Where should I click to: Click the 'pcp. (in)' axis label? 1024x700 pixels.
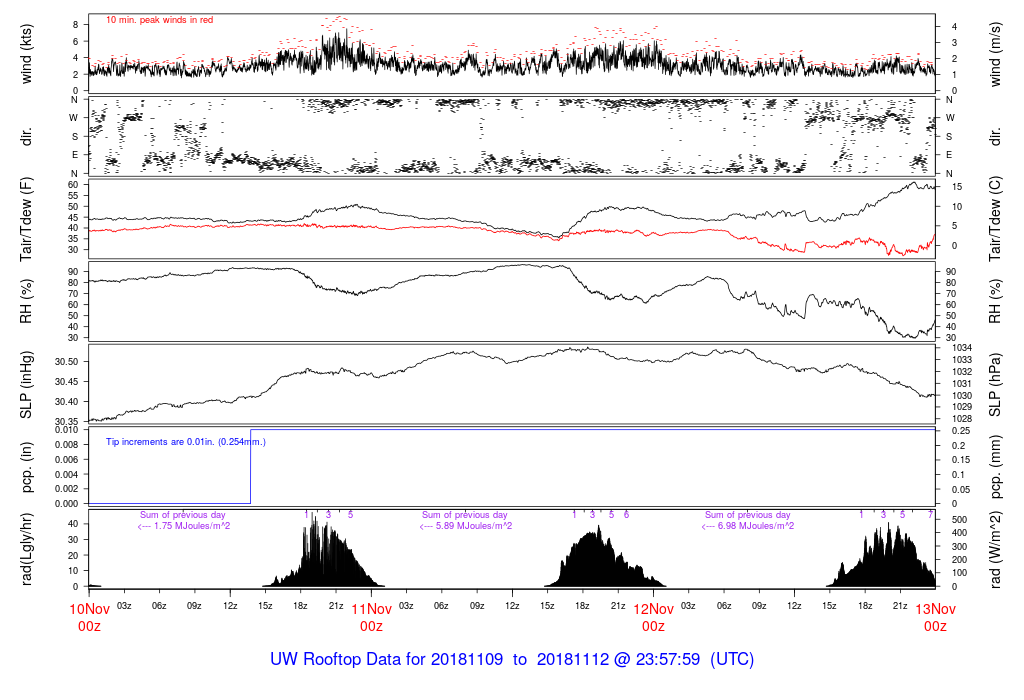pyautogui.click(x=27, y=466)
